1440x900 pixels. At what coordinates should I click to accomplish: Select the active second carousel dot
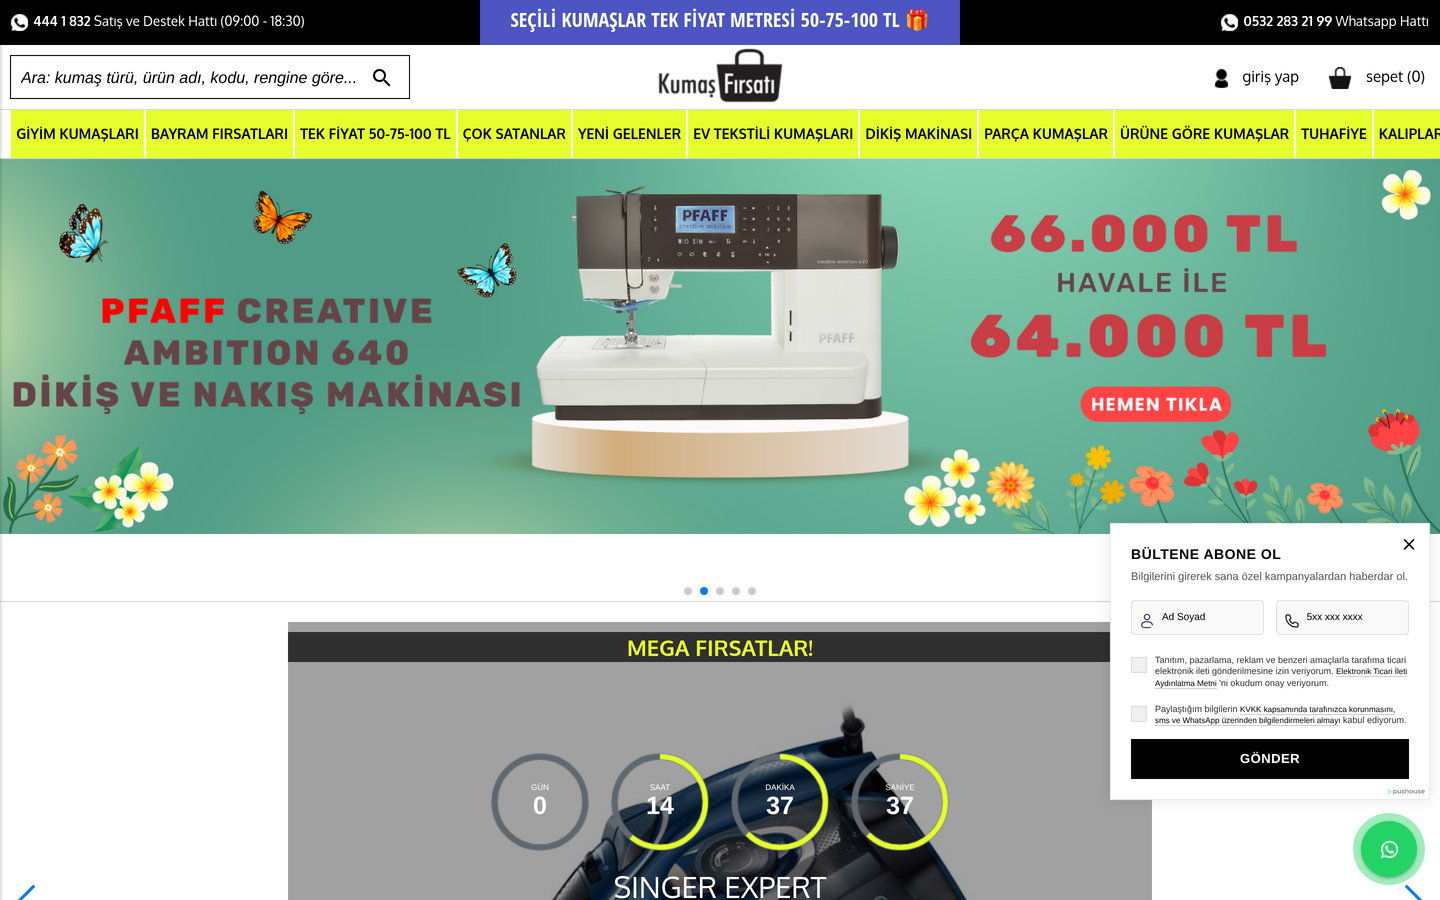(704, 591)
